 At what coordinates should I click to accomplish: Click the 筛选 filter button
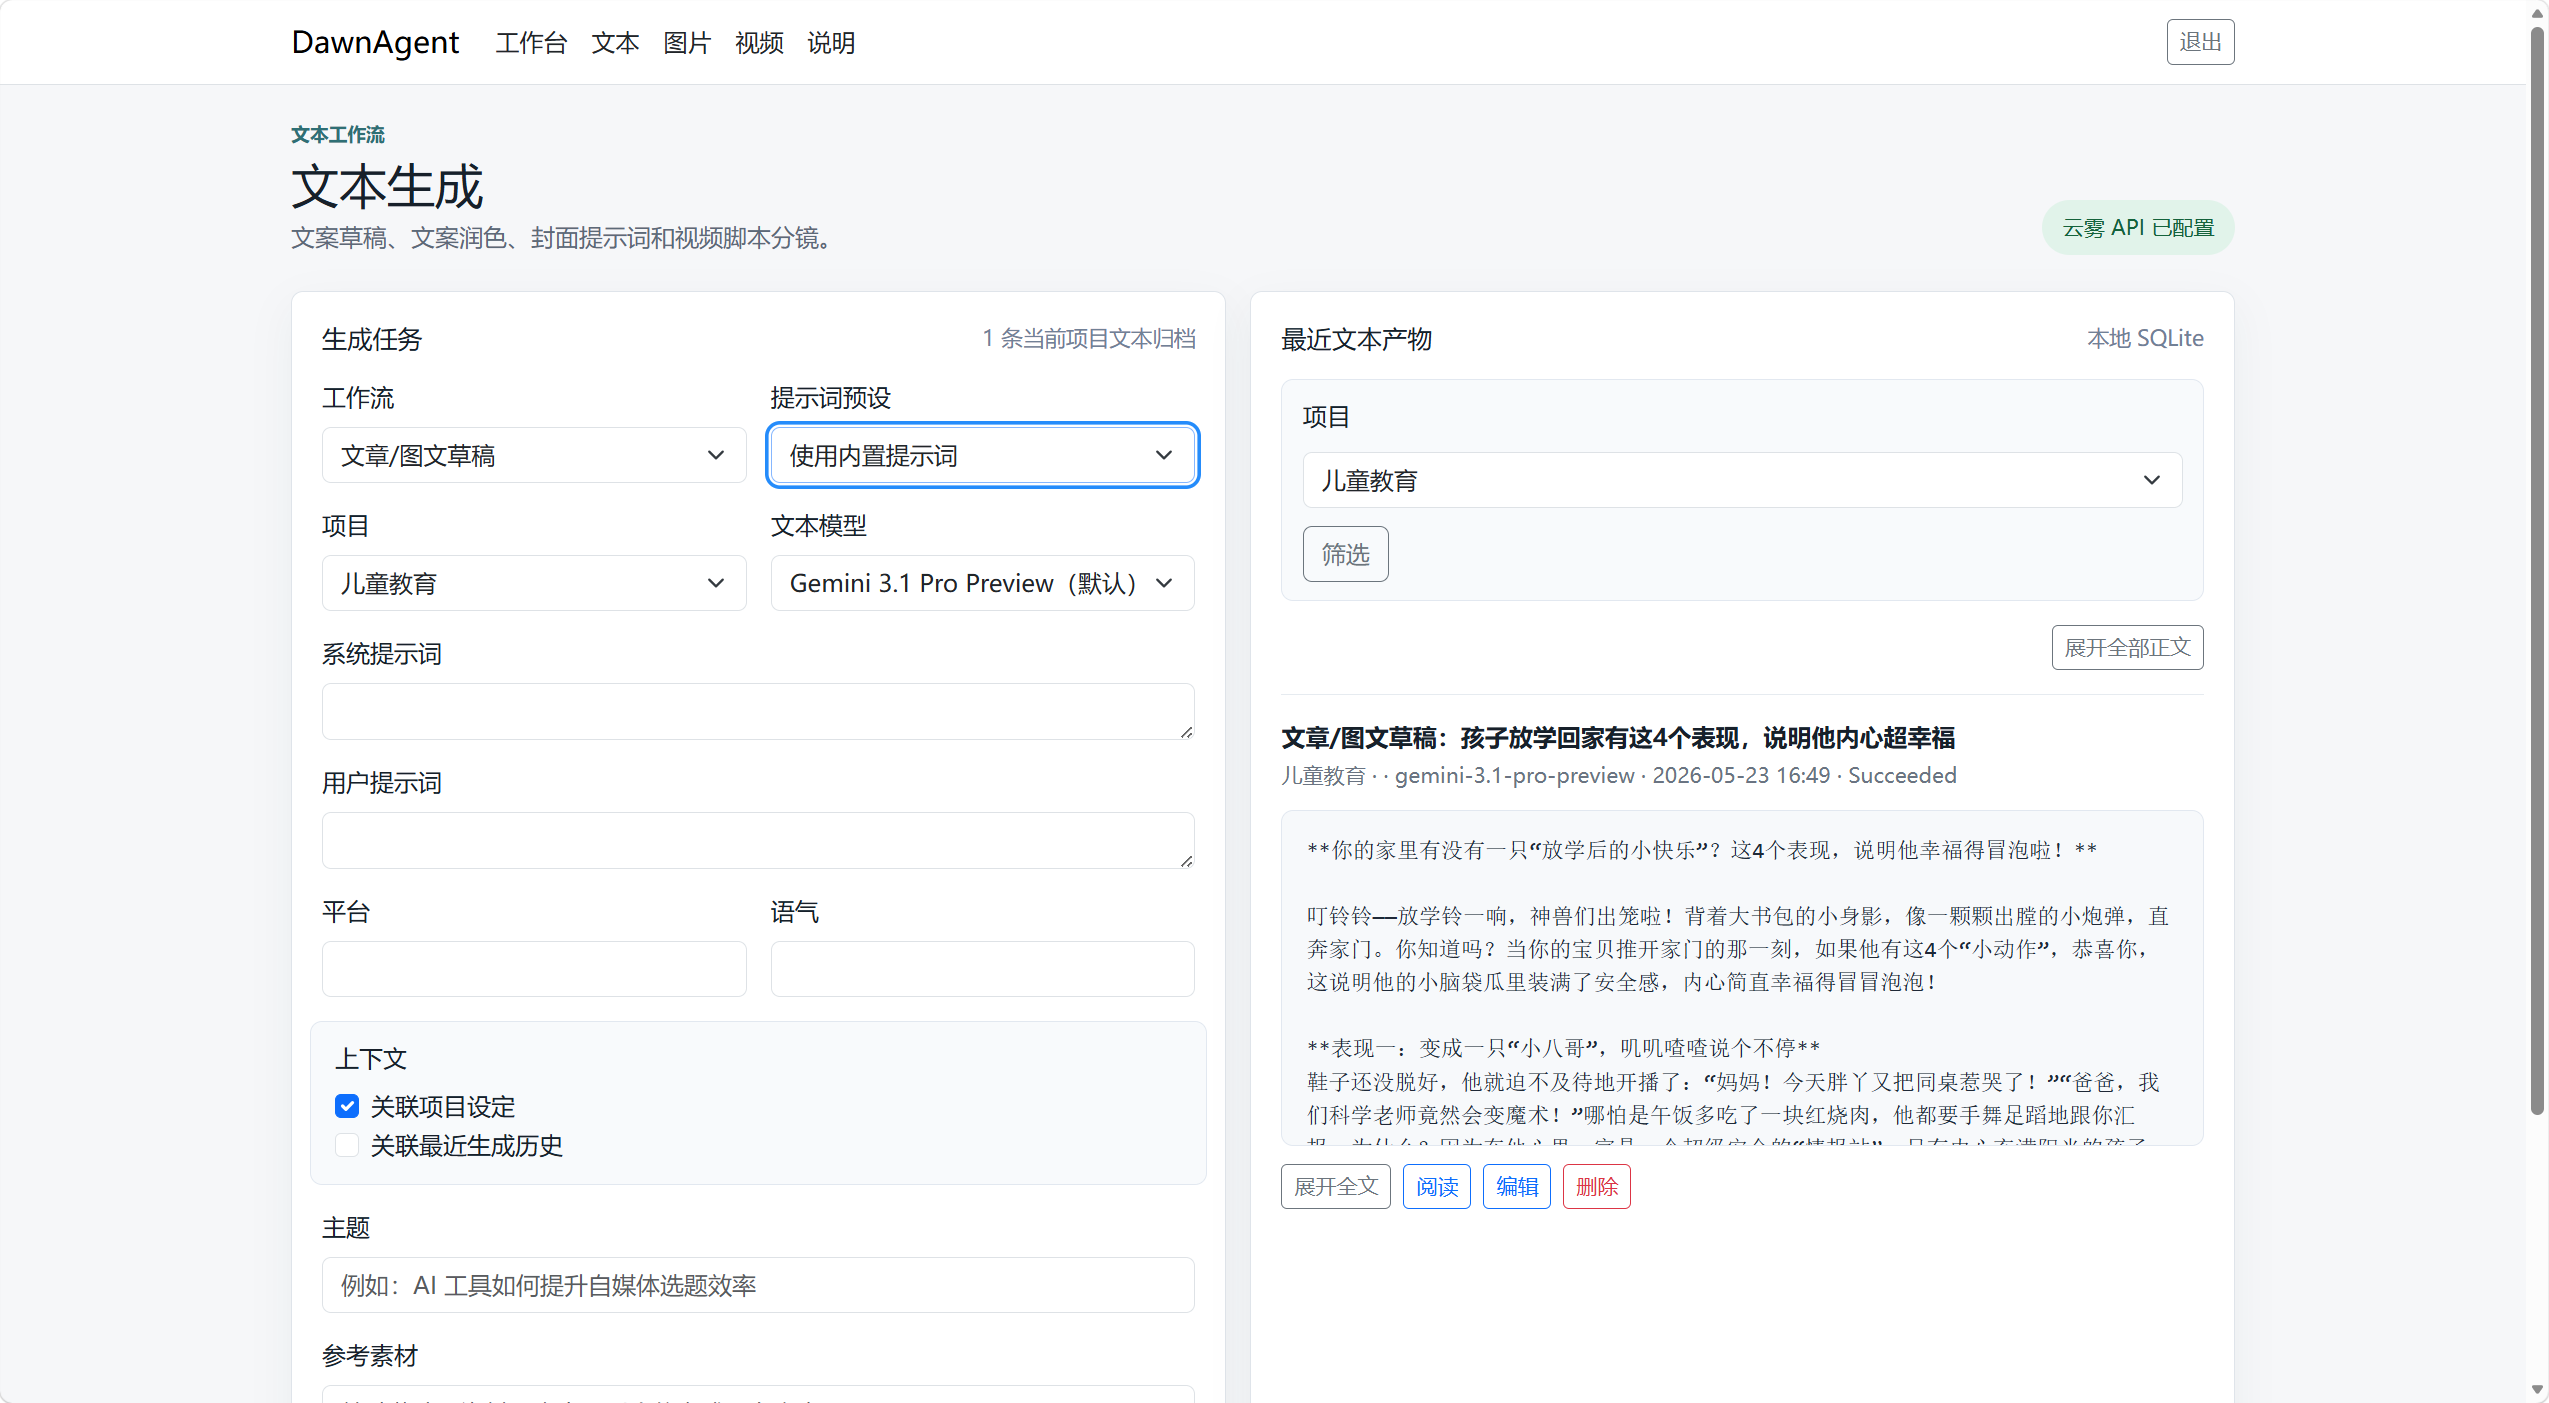coord(1345,554)
